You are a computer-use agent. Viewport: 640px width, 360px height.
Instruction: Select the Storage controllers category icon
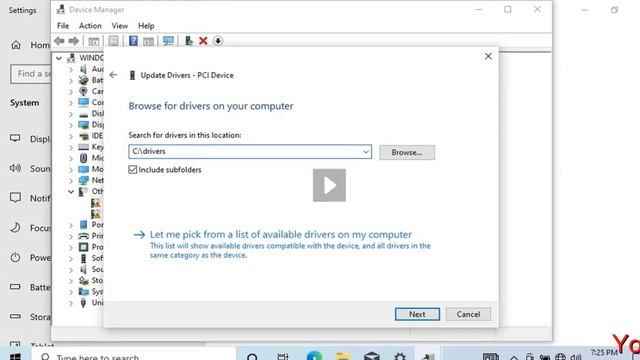coord(83,280)
